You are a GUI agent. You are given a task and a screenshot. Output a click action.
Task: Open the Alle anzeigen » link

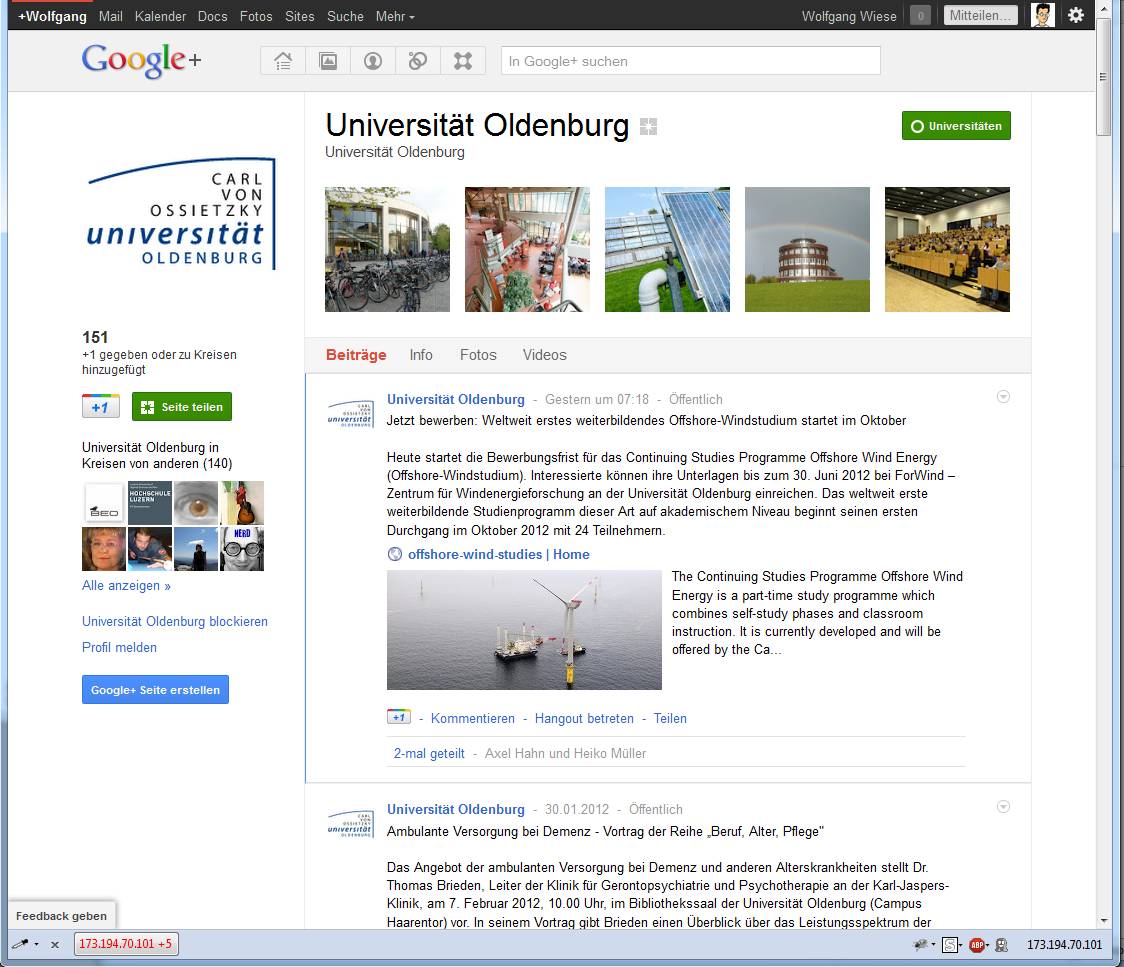point(126,586)
